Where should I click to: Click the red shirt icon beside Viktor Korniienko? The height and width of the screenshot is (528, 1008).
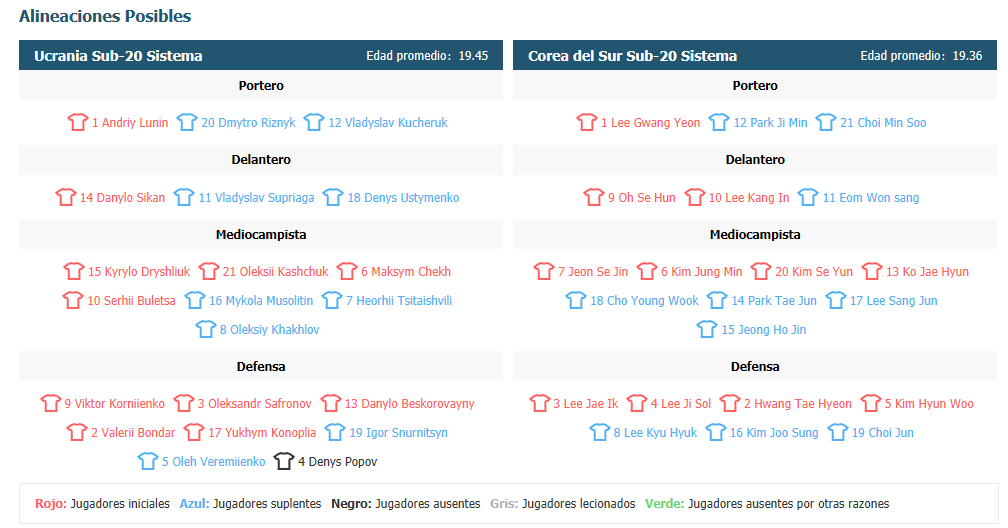click(x=50, y=403)
